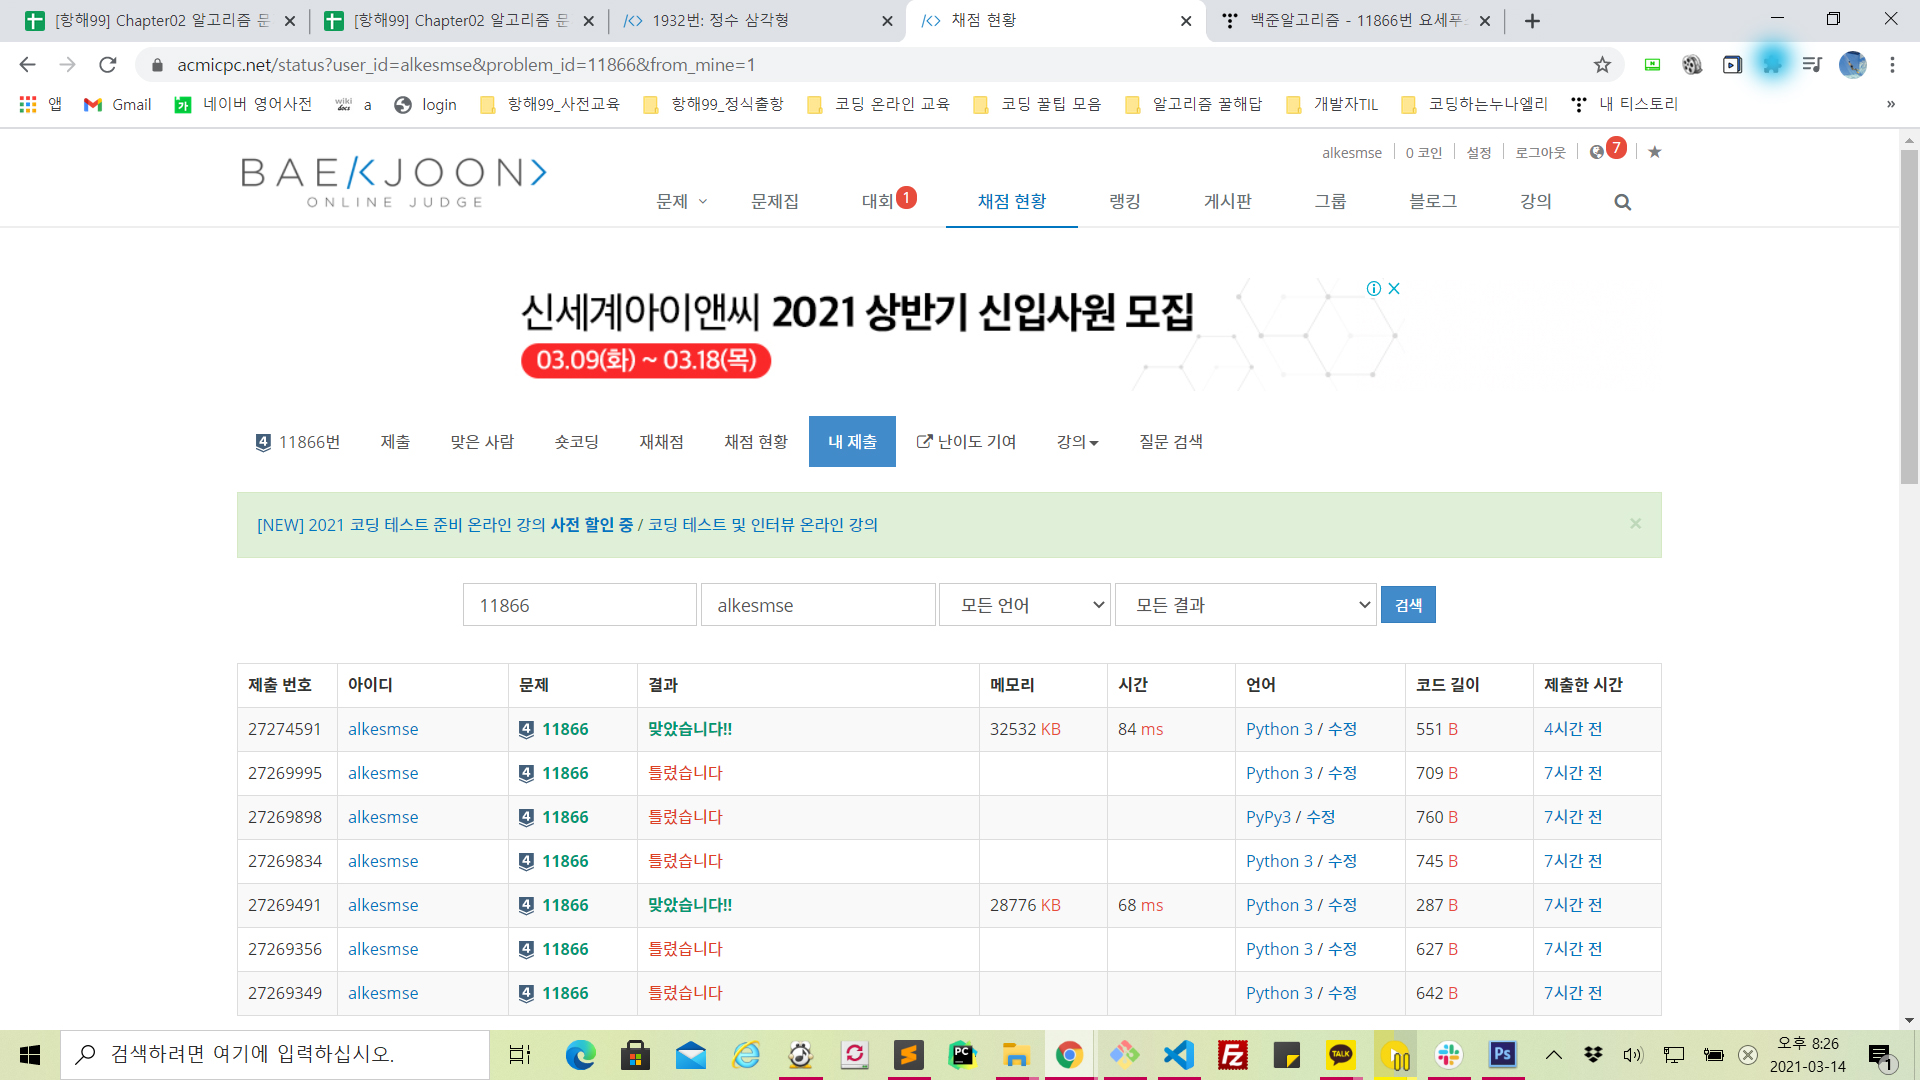Click the star favorites icon near logout
The height and width of the screenshot is (1080, 1920).
(1655, 152)
